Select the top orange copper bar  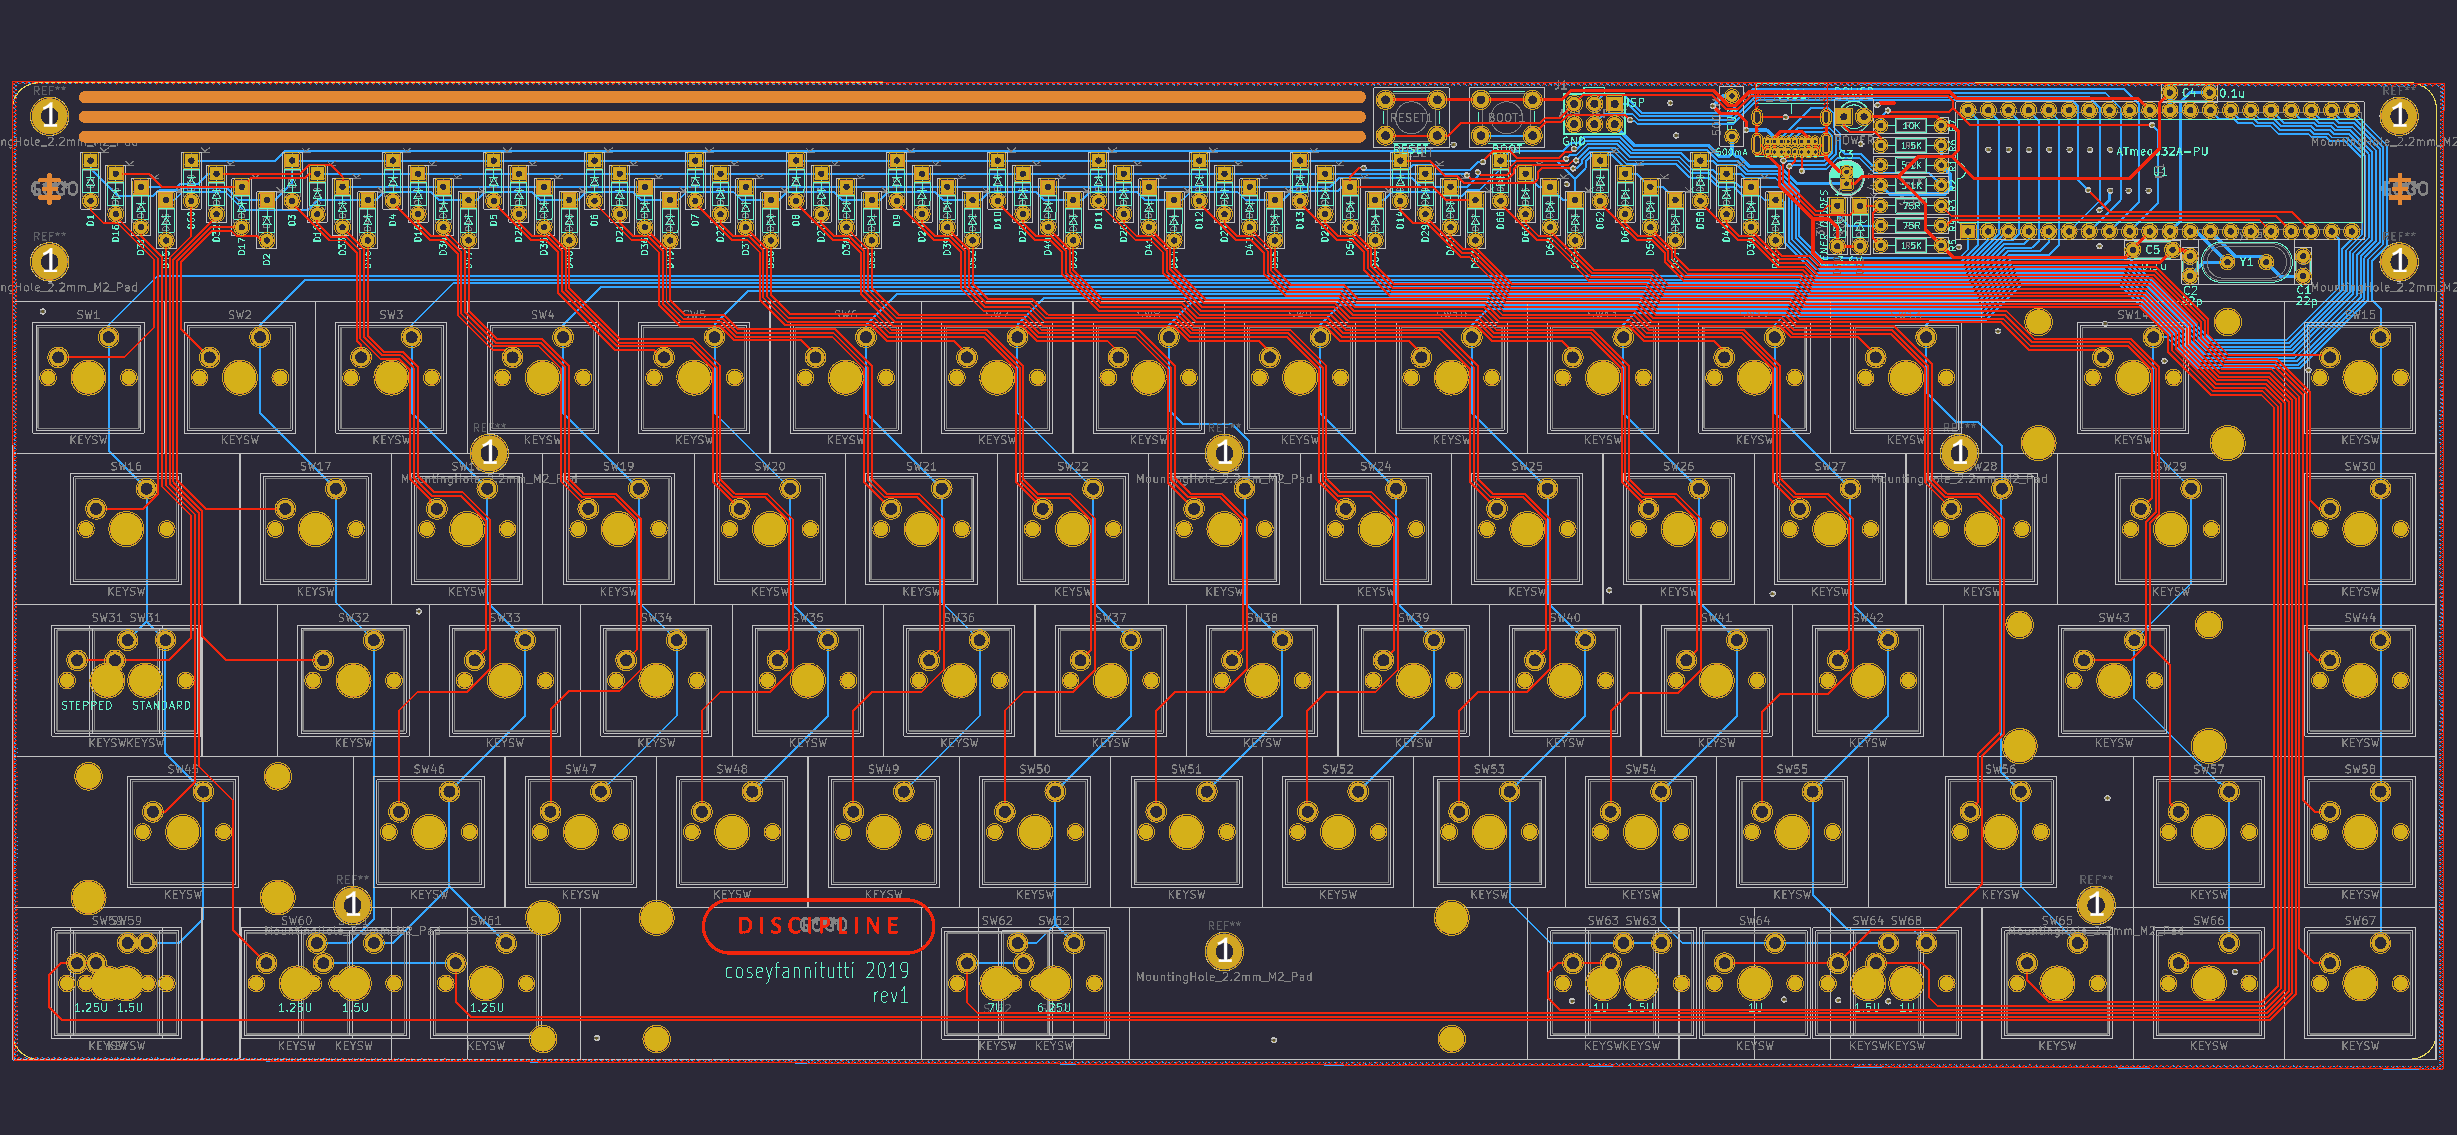click(x=721, y=97)
